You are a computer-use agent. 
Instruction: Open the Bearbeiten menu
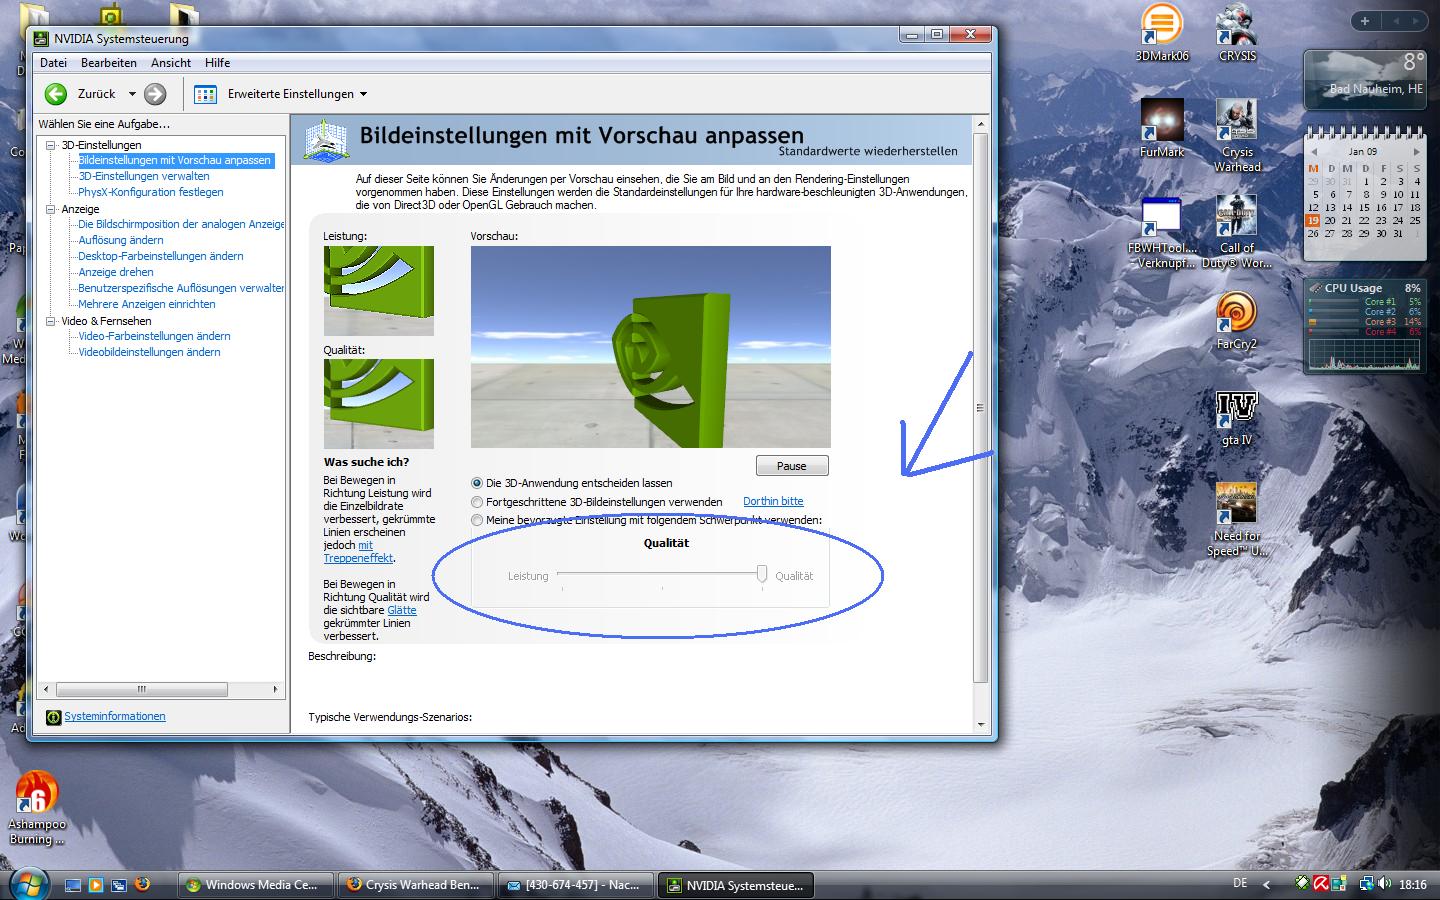tap(109, 62)
